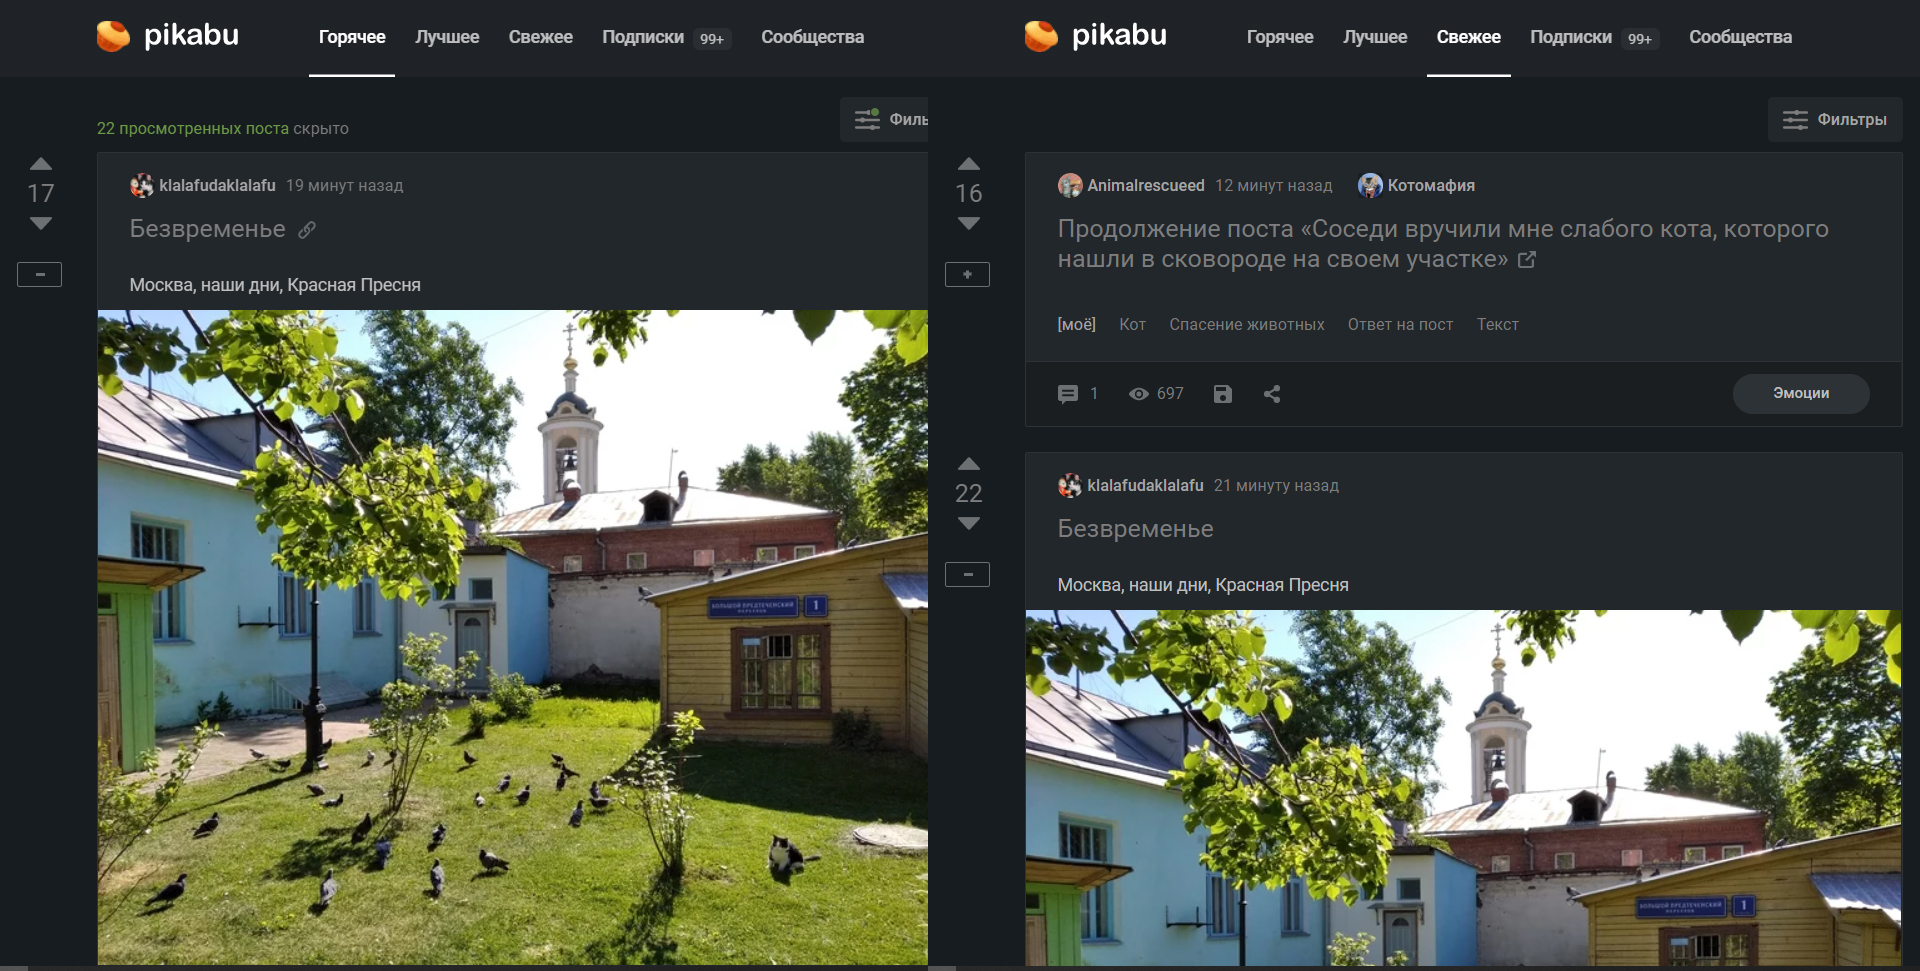Click the Спасение животных tag
Screen dimensions: 1920x971
click(1247, 324)
